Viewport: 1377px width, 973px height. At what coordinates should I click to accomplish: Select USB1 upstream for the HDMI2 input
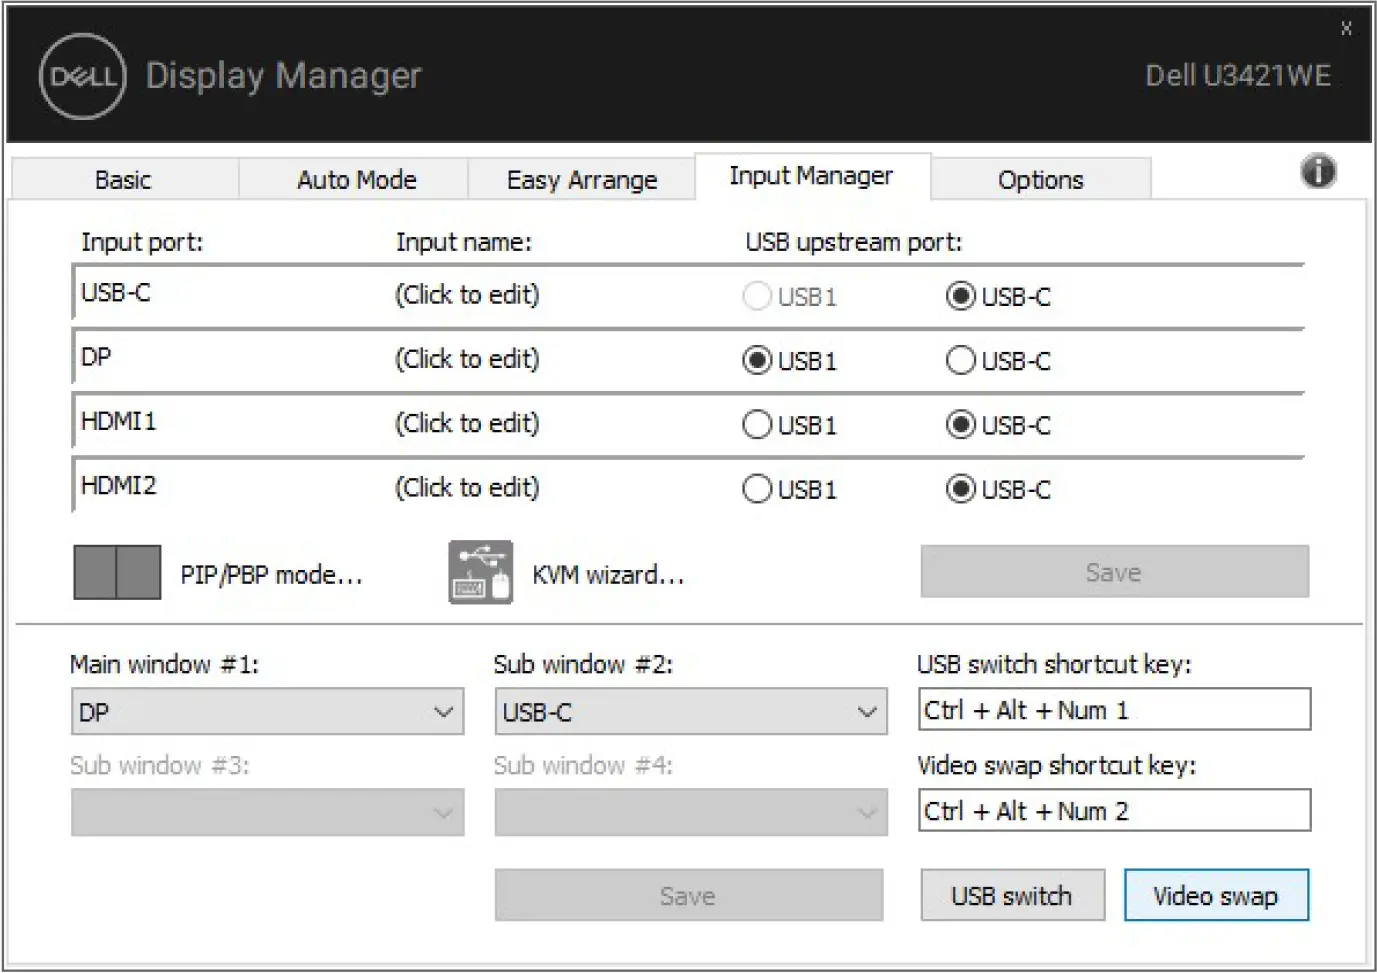tap(757, 489)
